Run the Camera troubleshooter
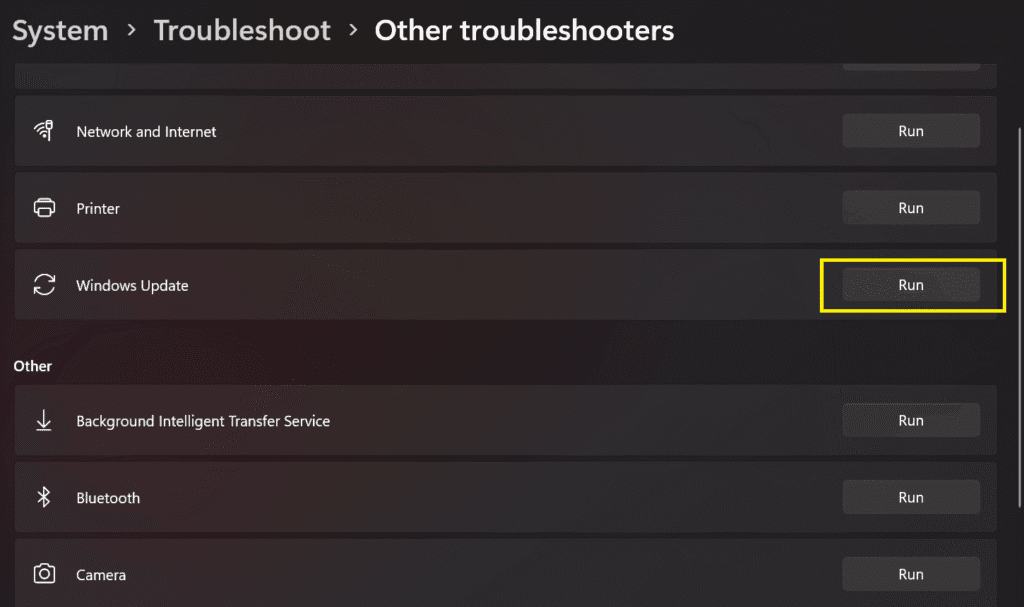 911,574
